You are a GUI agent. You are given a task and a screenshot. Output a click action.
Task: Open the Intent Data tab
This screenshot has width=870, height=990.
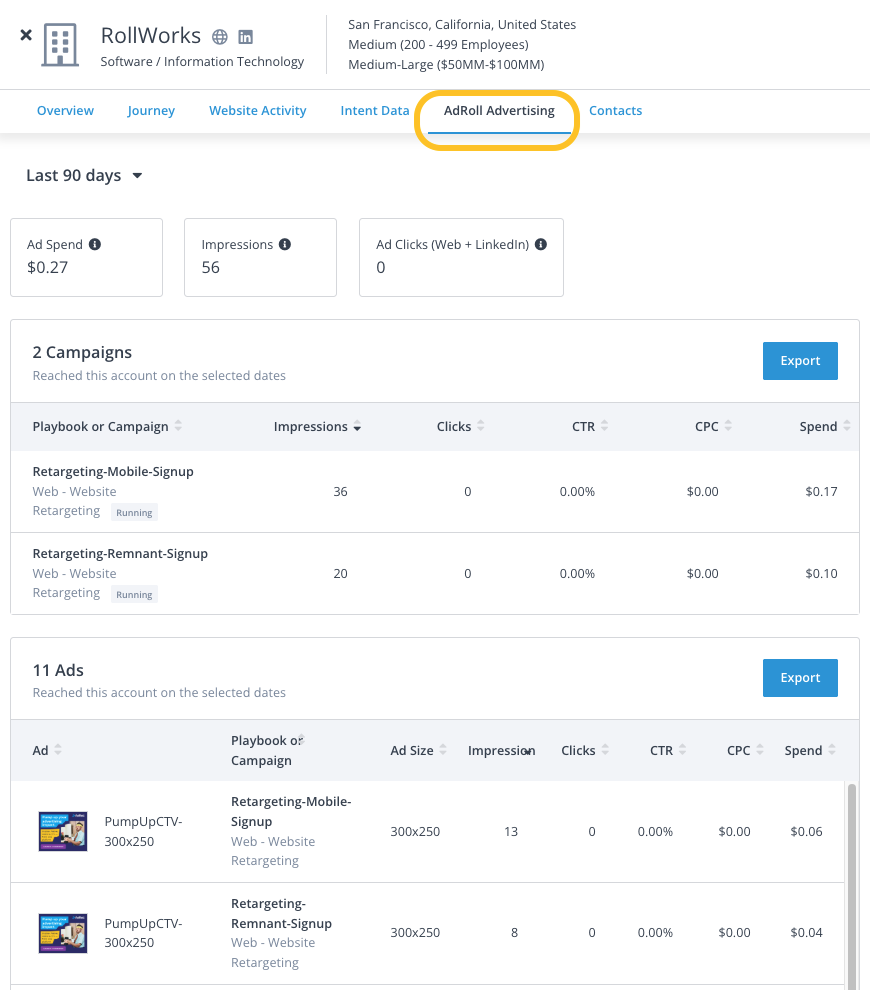[x=375, y=110]
